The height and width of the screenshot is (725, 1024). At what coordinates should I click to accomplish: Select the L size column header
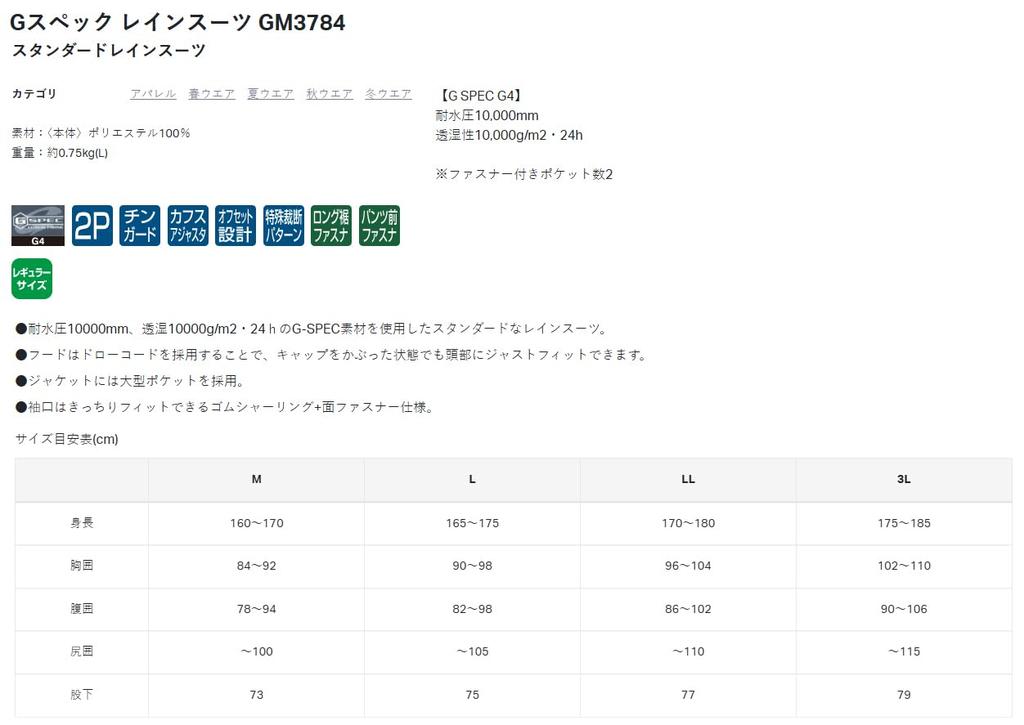tap(471, 479)
